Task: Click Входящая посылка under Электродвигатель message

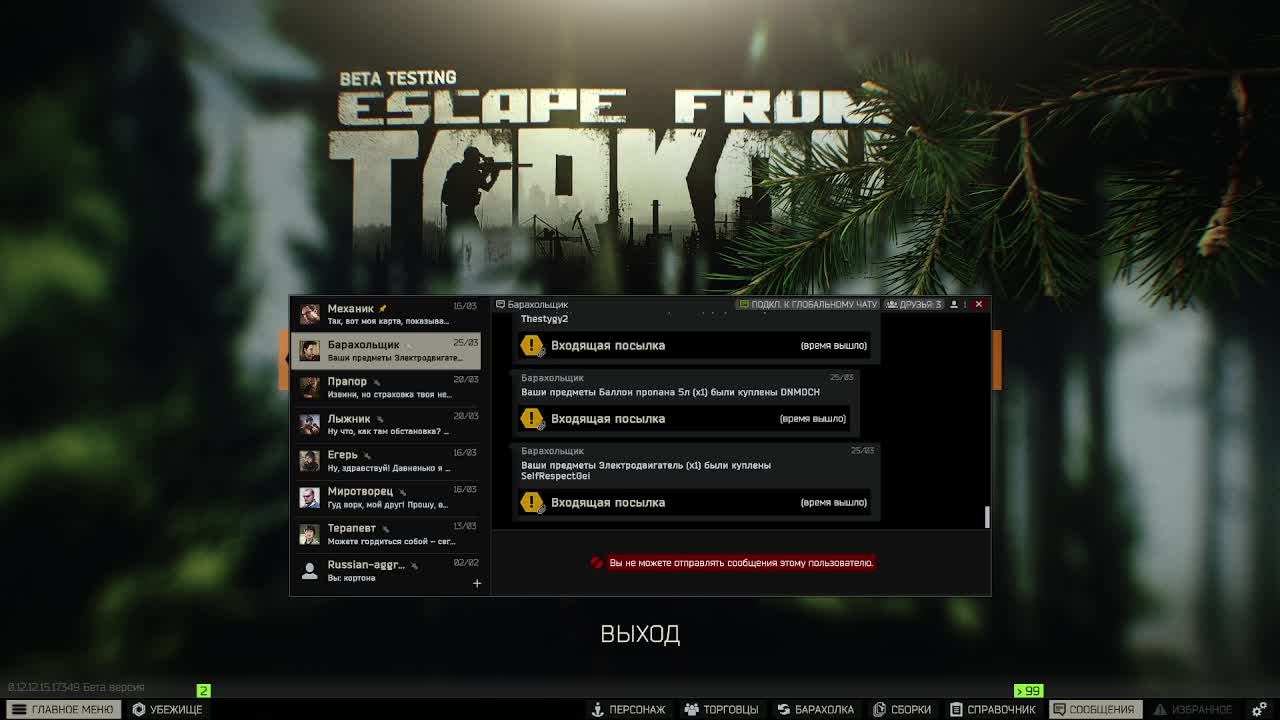Action: 608,503
